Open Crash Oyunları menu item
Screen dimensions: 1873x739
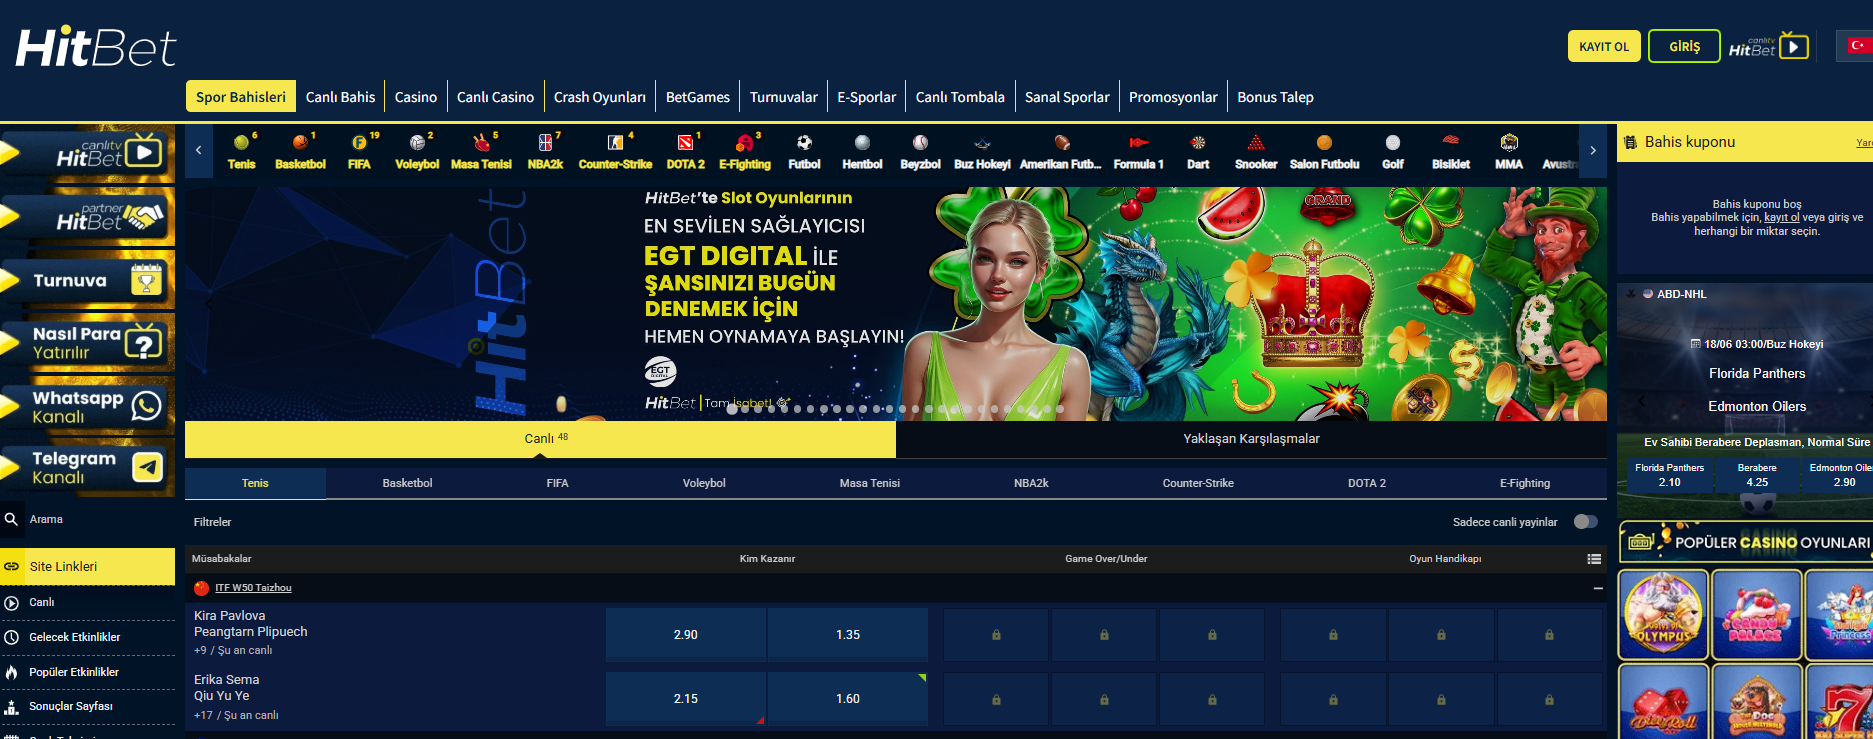pos(600,97)
